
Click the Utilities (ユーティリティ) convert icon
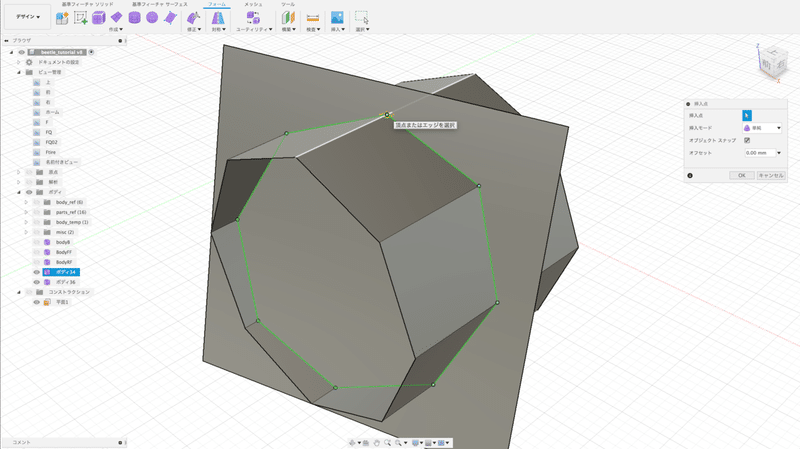click(x=253, y=18)
